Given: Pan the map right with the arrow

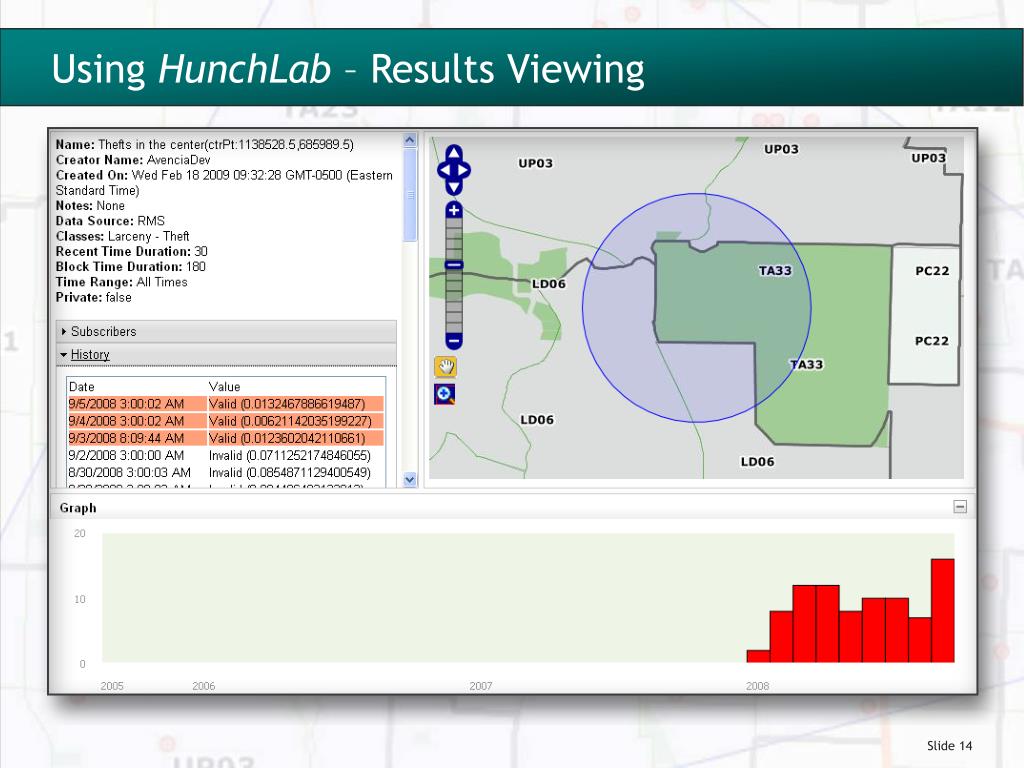Looking at the screenshot, I should coord(464,170).
